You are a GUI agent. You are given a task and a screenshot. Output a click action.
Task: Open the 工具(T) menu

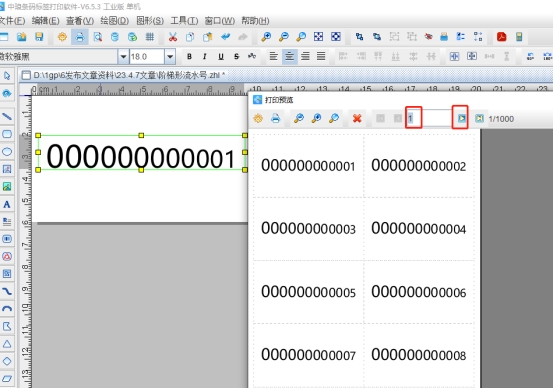coord(184,21)
